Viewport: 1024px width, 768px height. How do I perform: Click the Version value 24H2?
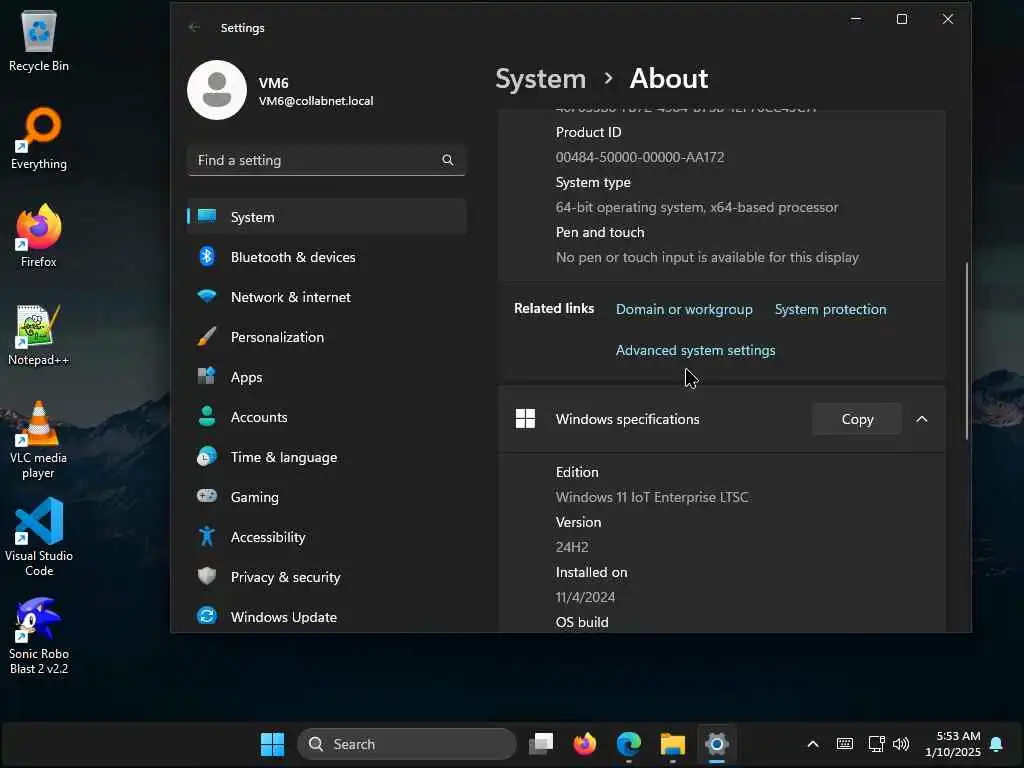[x=572, y=547]
